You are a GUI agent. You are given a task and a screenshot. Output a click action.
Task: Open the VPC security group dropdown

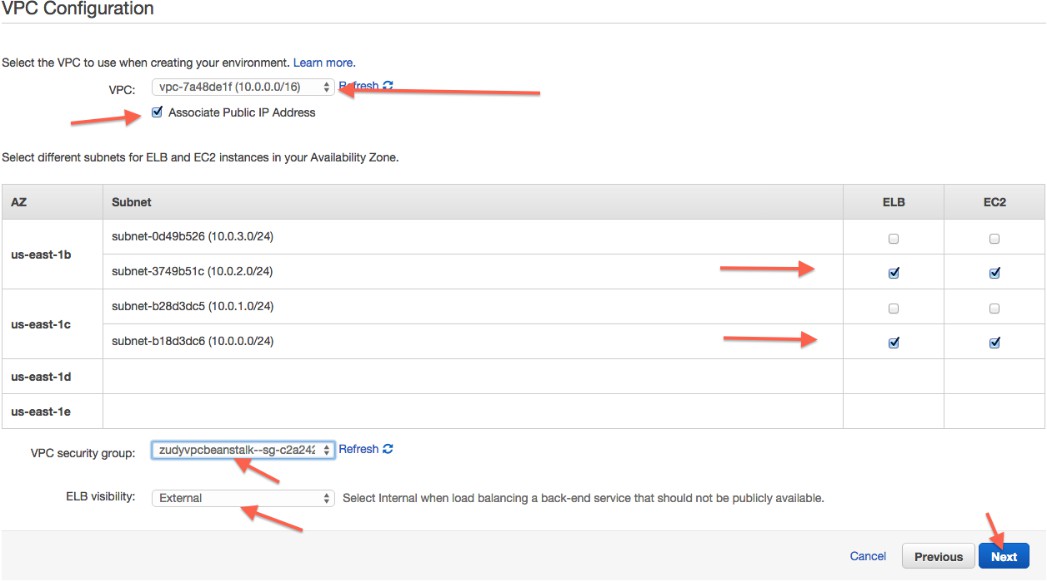(243, 450)
